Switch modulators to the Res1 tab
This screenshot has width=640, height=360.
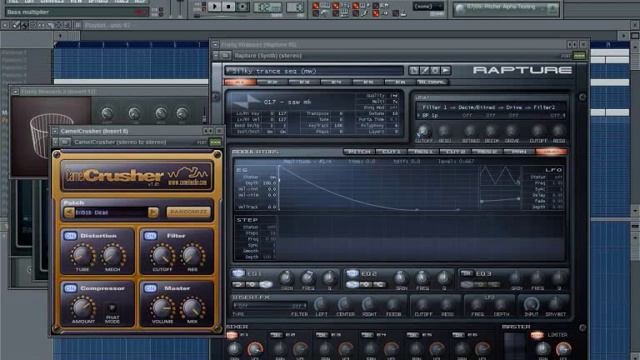pos(423,152)
